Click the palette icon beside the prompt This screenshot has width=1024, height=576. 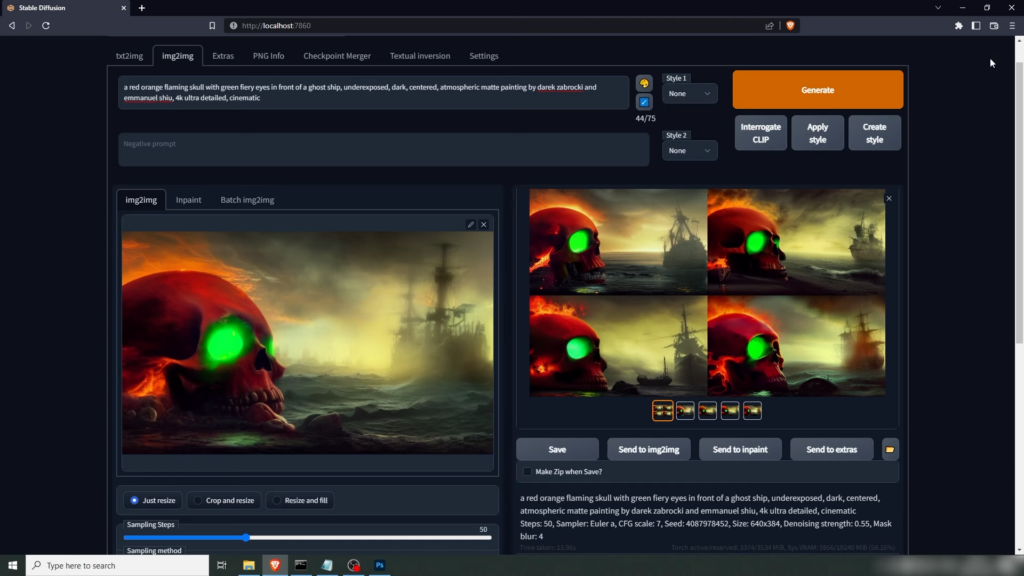[644, 84]
